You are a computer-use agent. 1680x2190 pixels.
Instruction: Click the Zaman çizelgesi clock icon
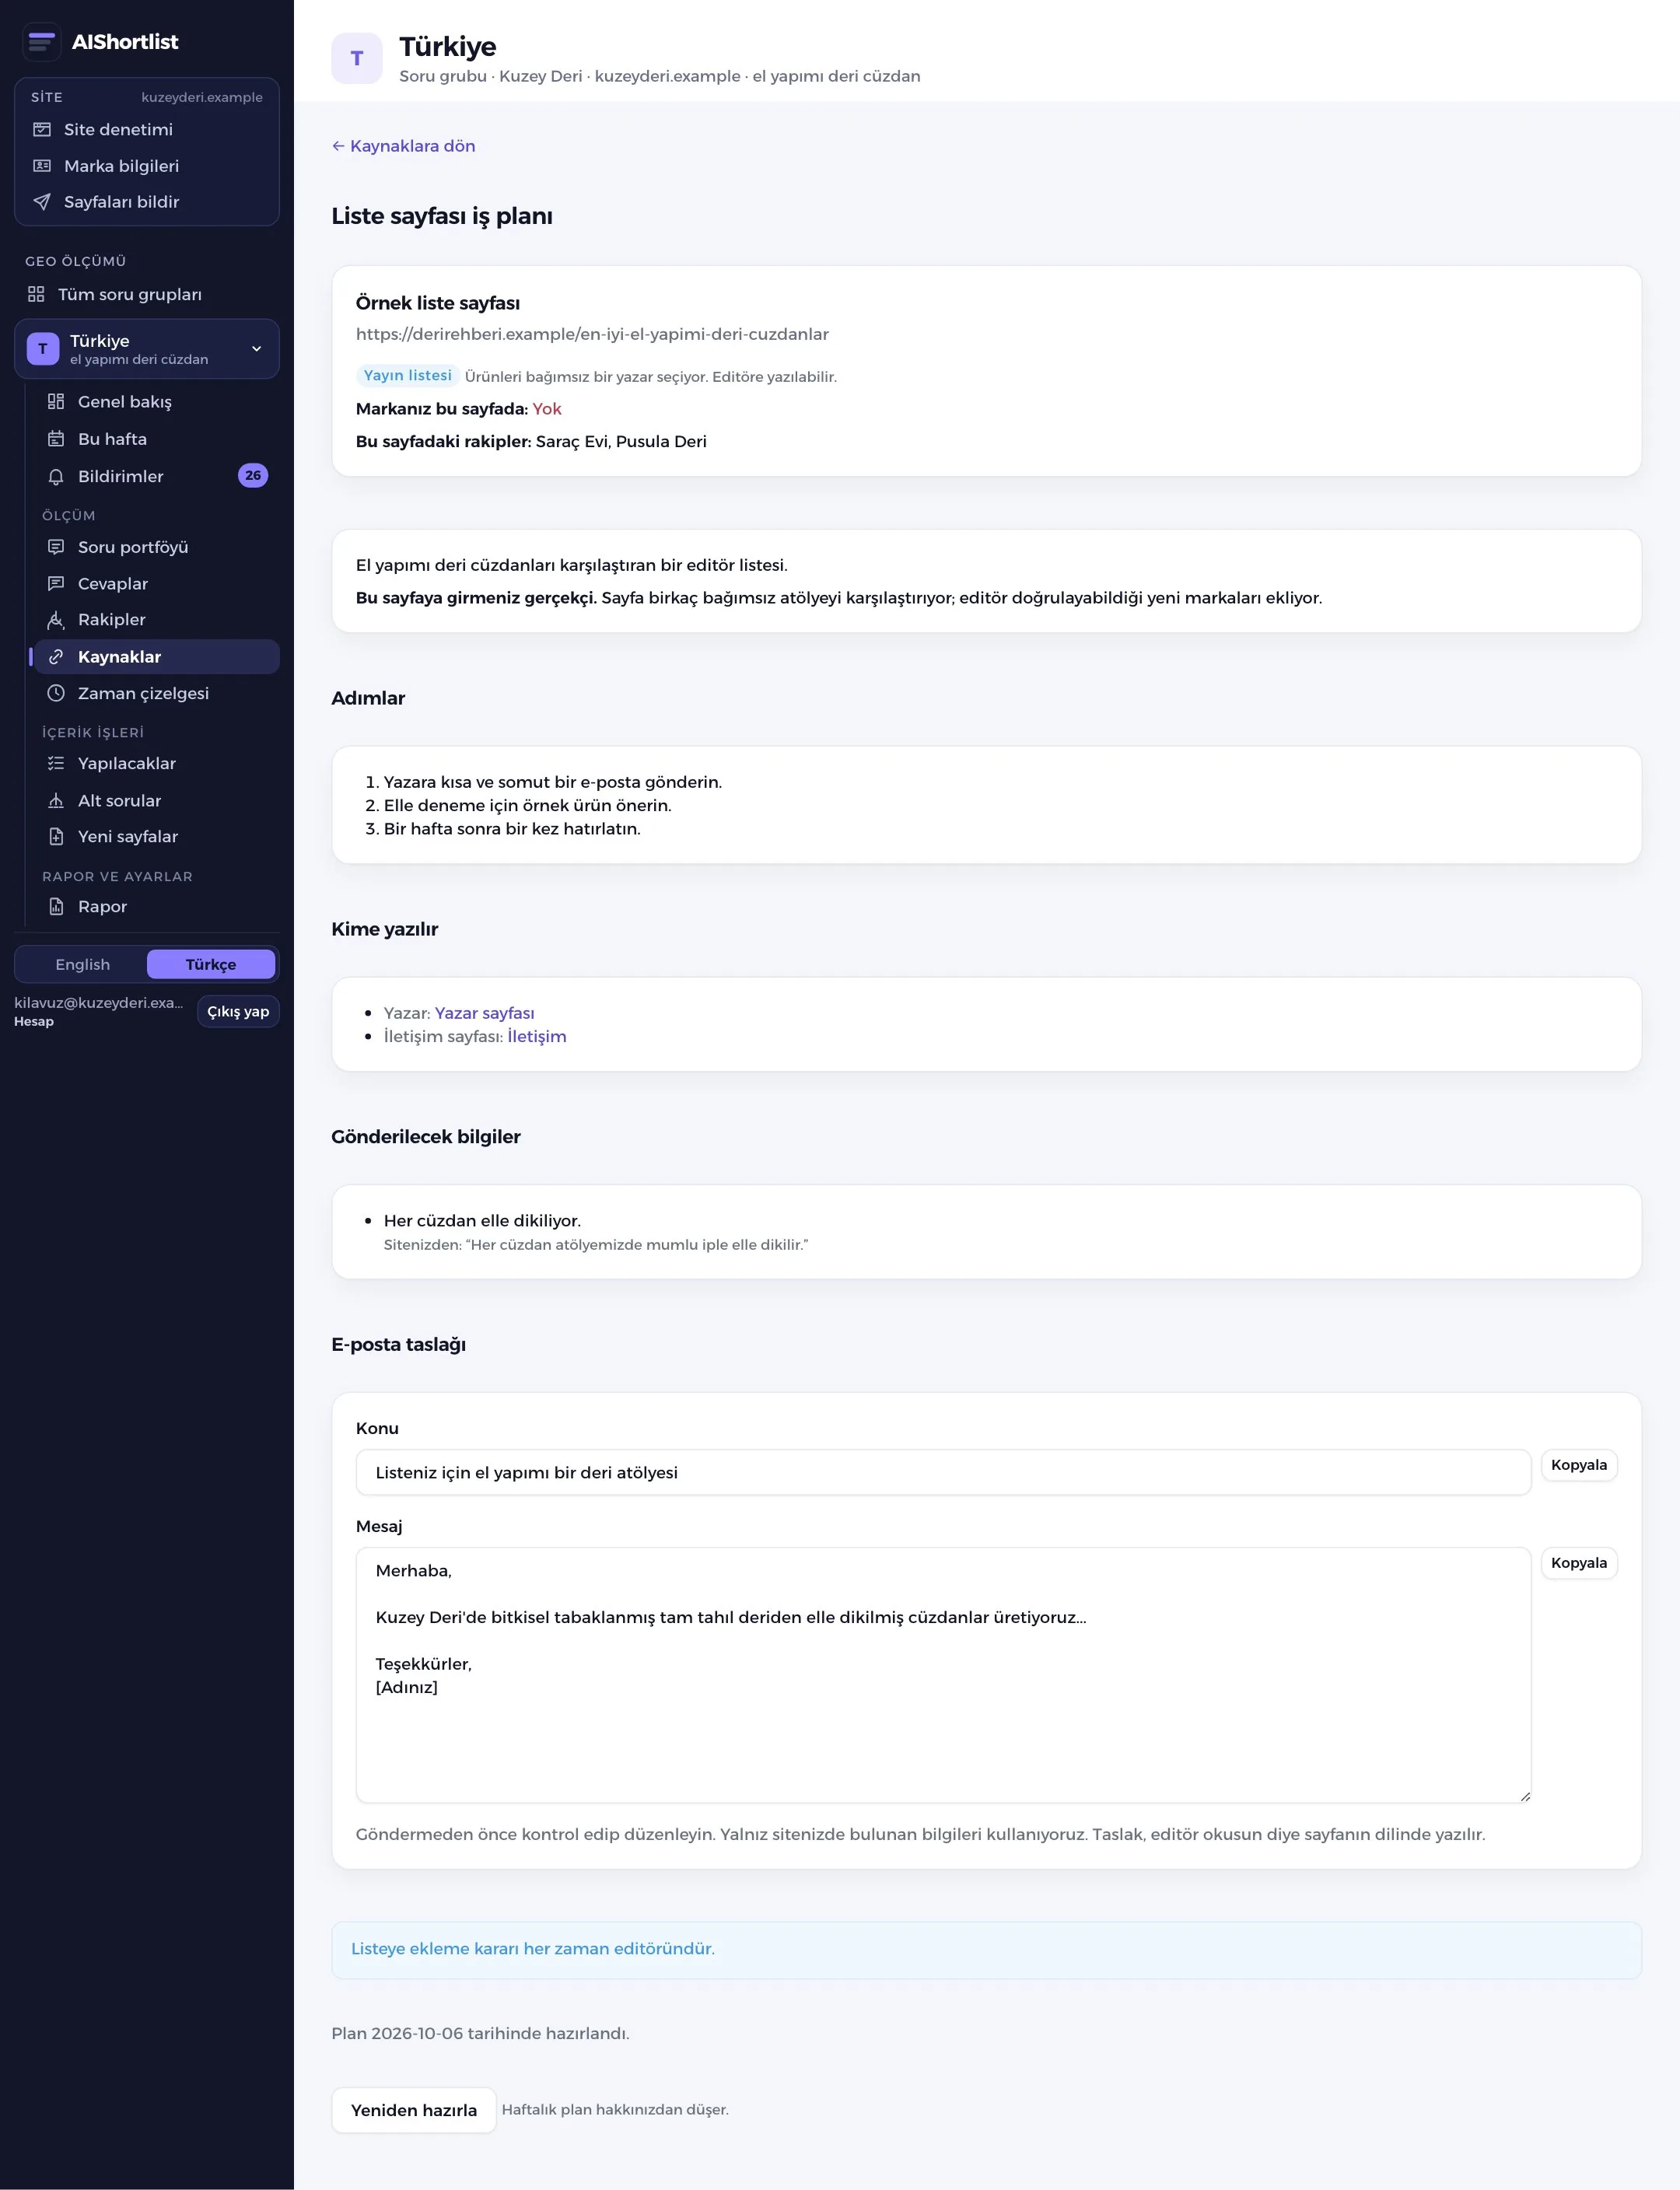click(56, 693)
